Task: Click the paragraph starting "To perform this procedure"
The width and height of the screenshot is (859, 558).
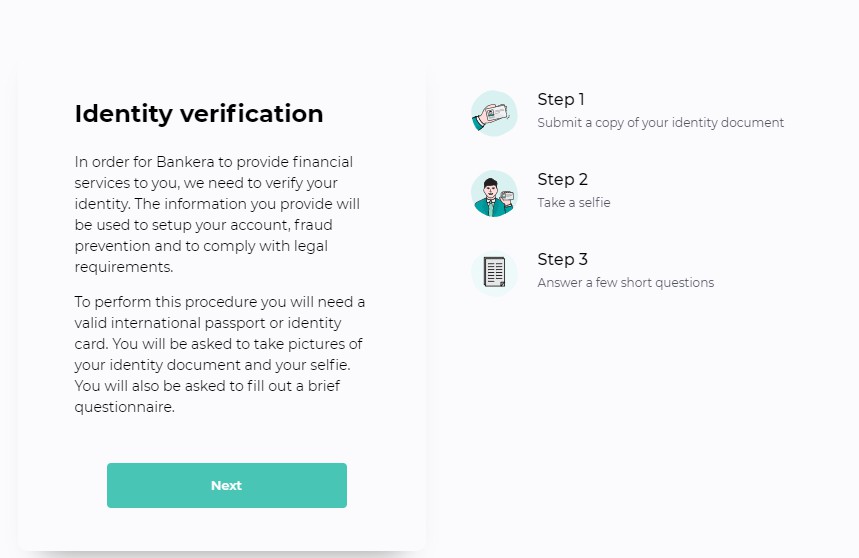Action: click(220, 355)
